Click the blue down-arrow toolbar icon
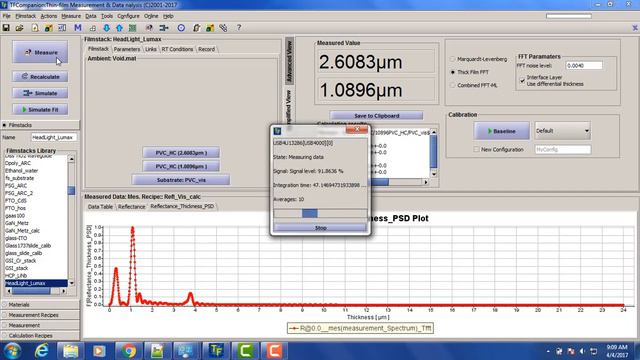Image resolution: width=640 pixels, height=360 pixels. click(x=107, y=28)
